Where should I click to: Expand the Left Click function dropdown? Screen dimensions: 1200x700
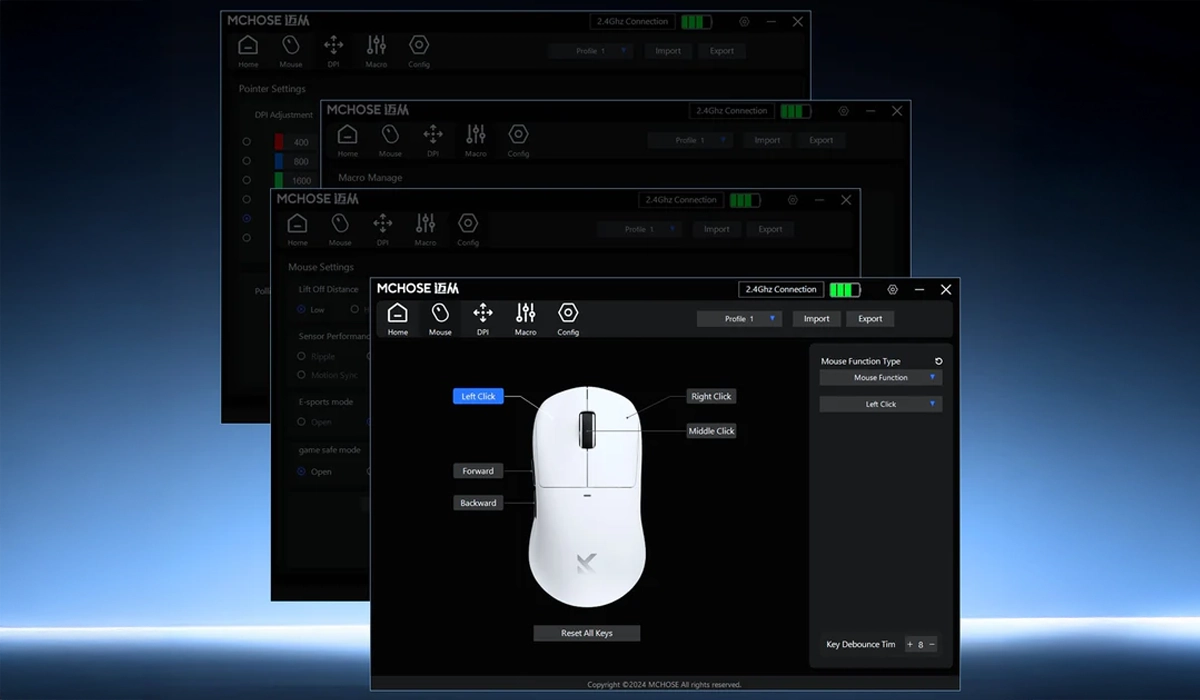click(x=880, y=404)
